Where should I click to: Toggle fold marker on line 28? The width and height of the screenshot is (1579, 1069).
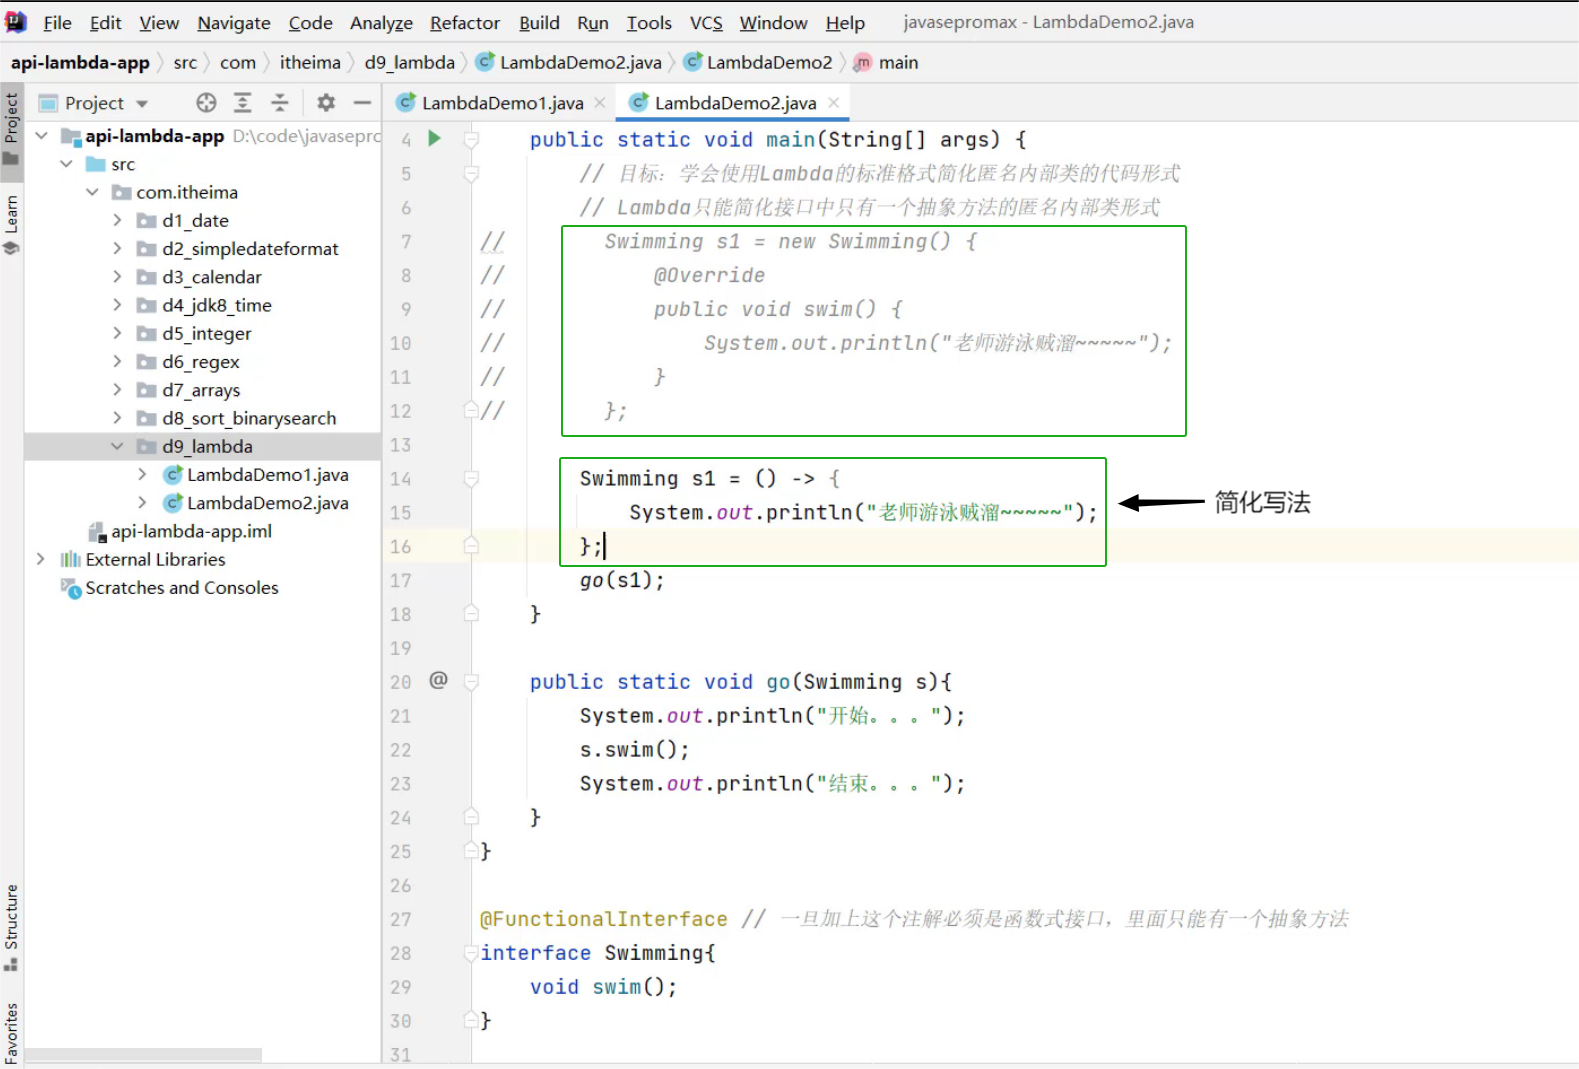[x=471, y=953]
